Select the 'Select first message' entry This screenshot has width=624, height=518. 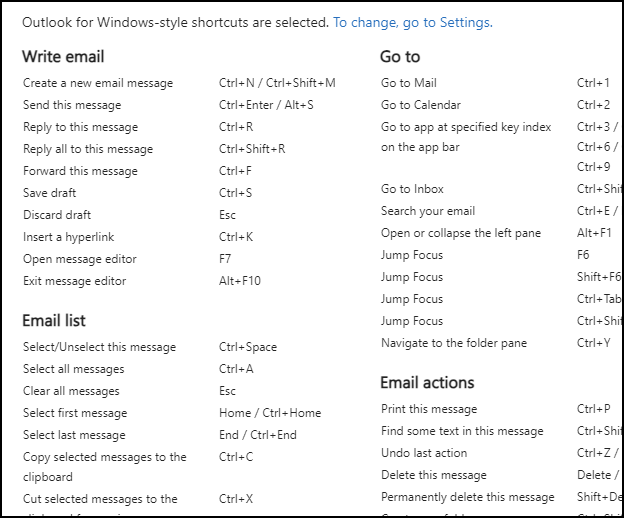[x=75, y=413]
